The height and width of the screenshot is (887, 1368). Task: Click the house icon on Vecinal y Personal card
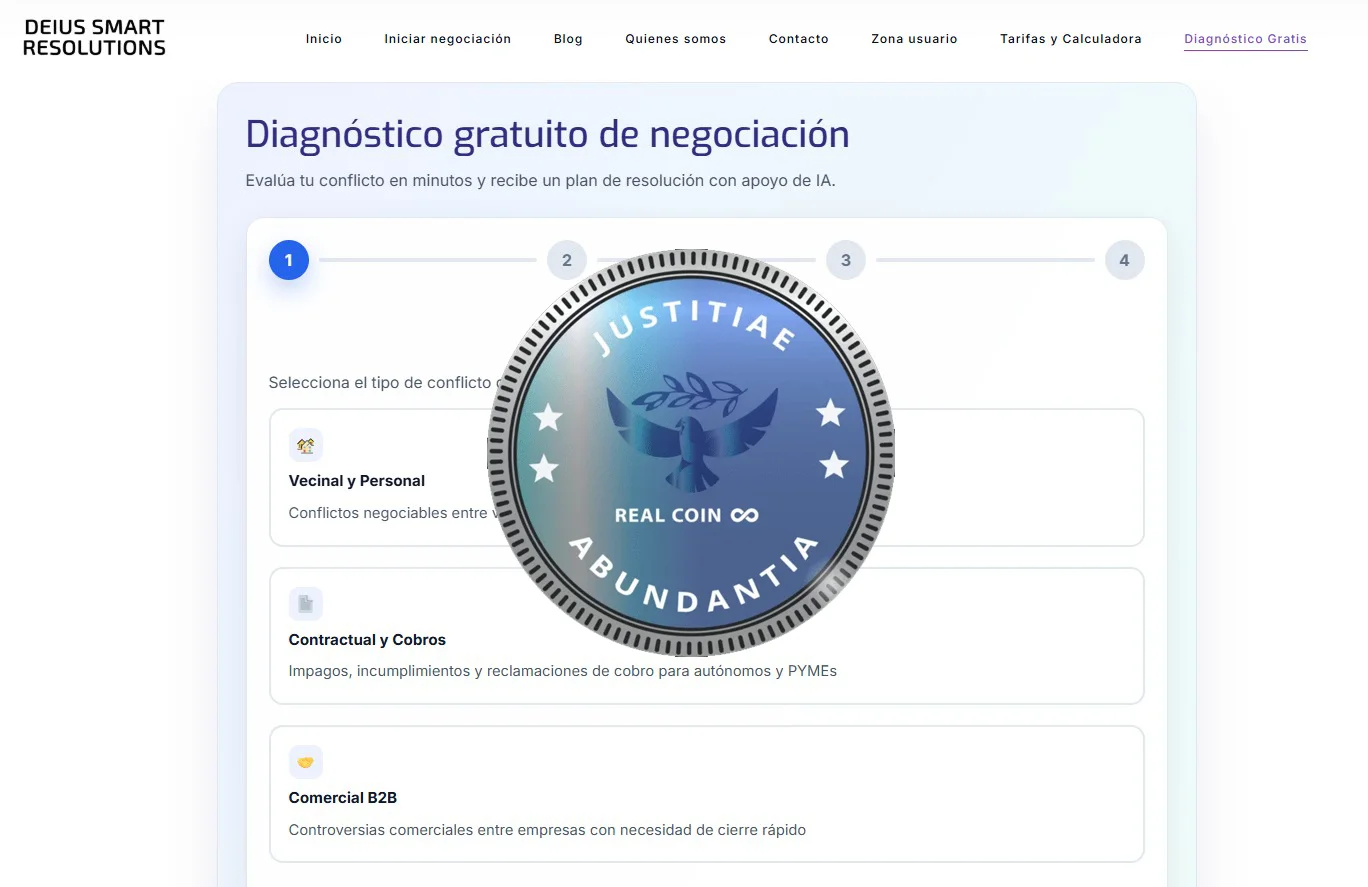click(x=306, y=445)
